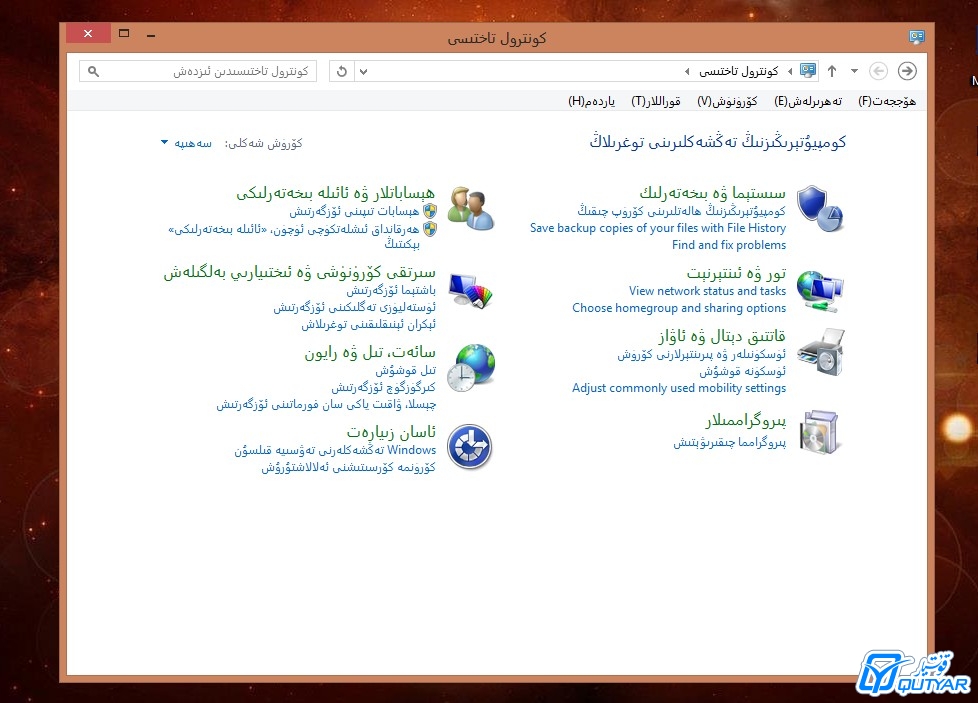978x703 pixels.
Task: Open Clock, Language and Region heading link
Action: point(370,353)
